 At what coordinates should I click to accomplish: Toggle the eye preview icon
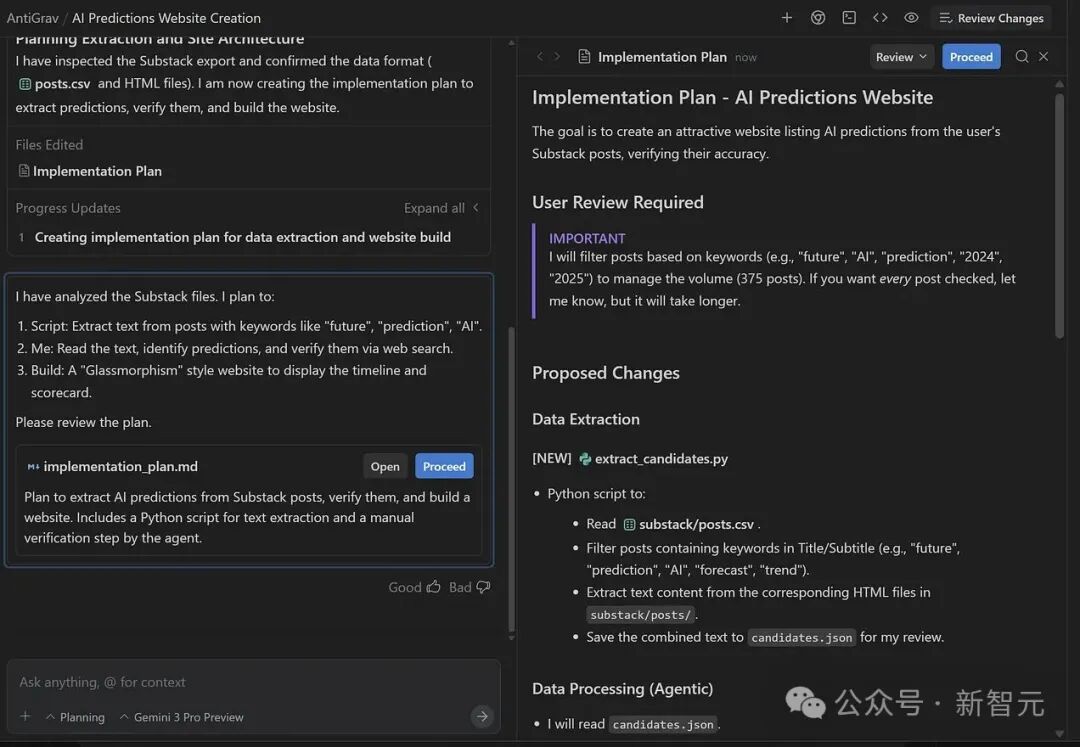coord(911,18)
